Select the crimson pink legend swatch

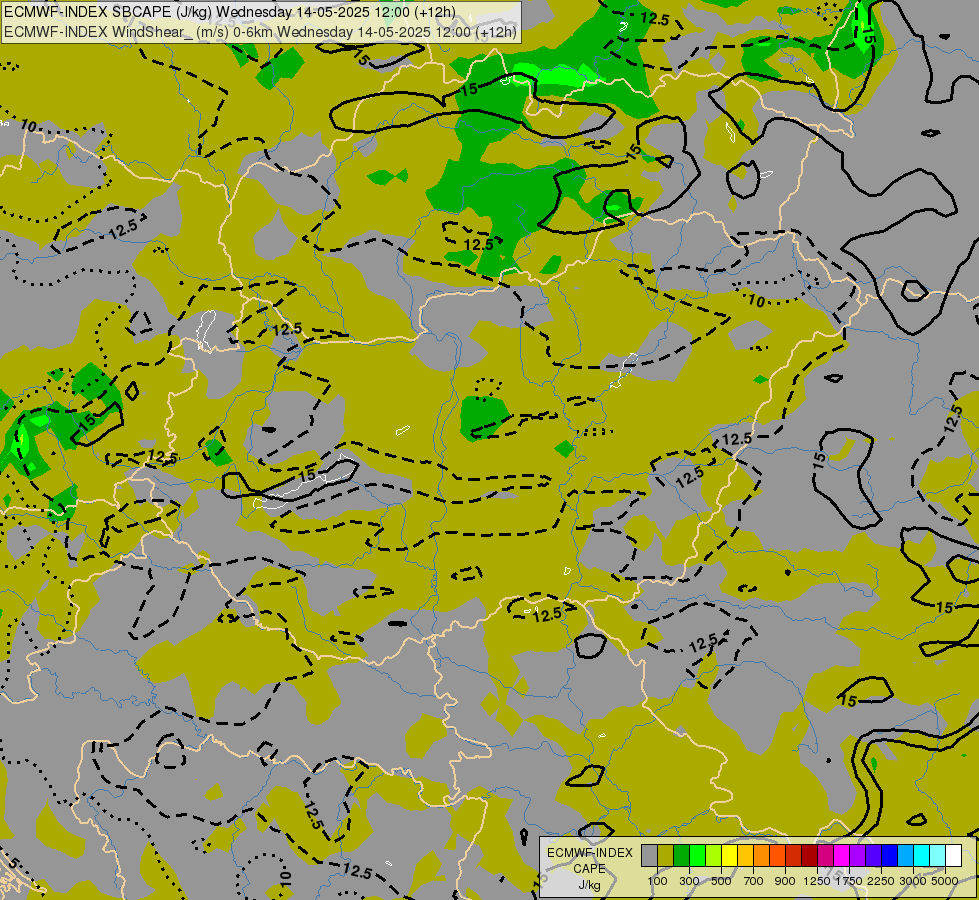point(825,856)
